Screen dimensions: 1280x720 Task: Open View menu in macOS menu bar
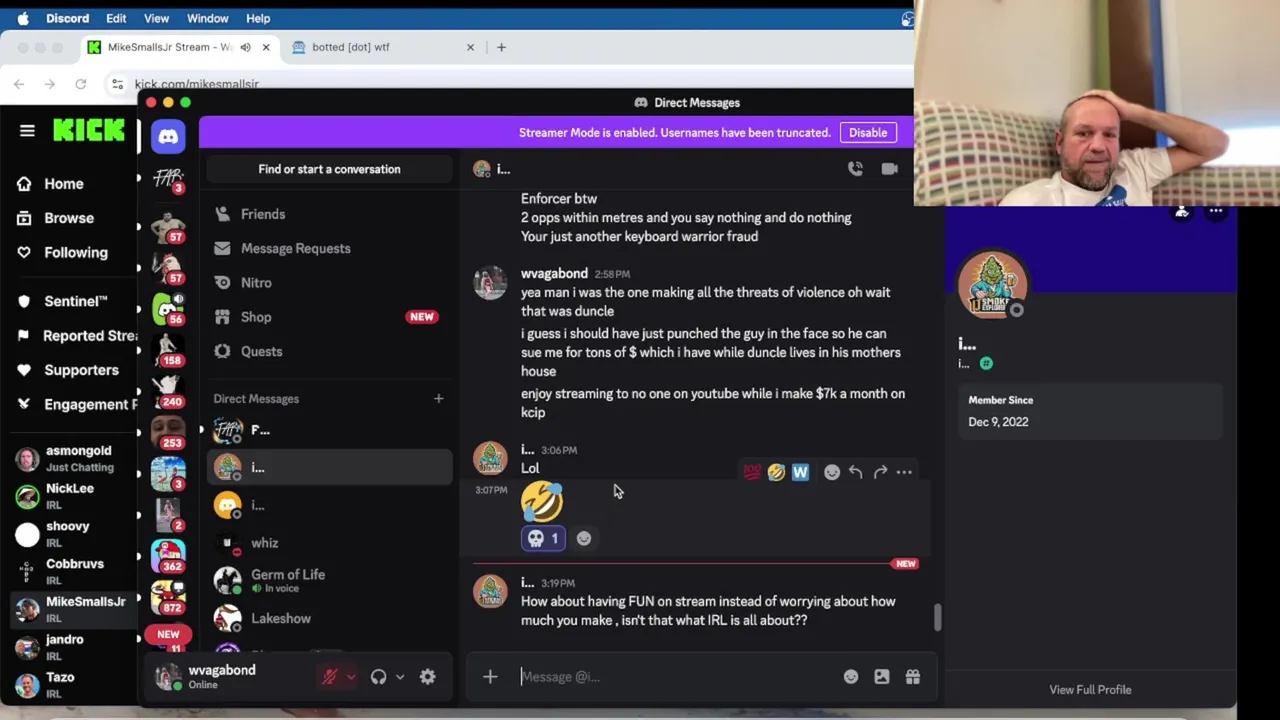click(157, 18)
